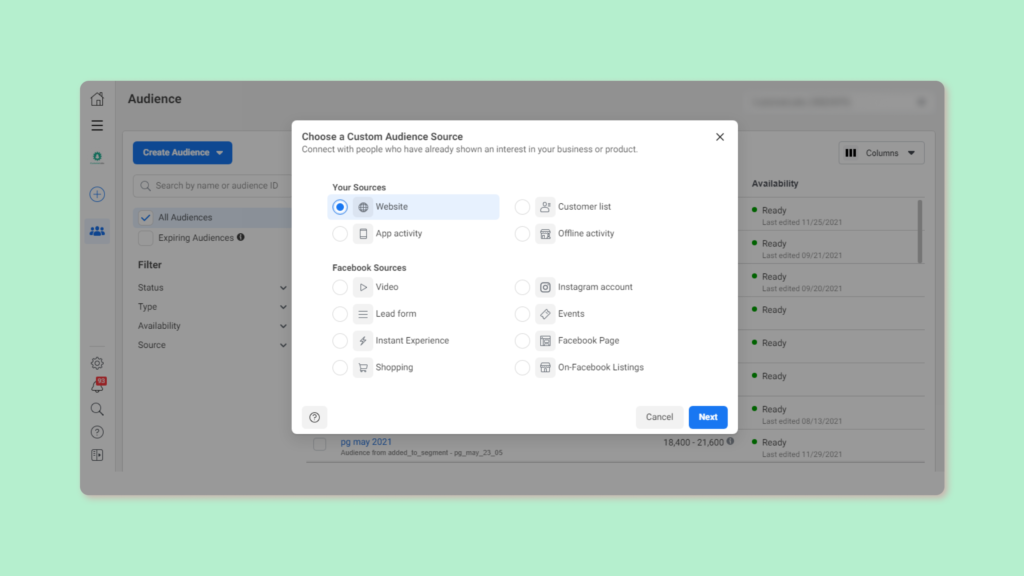Select the Shopping radio button

tap(340, 368)
